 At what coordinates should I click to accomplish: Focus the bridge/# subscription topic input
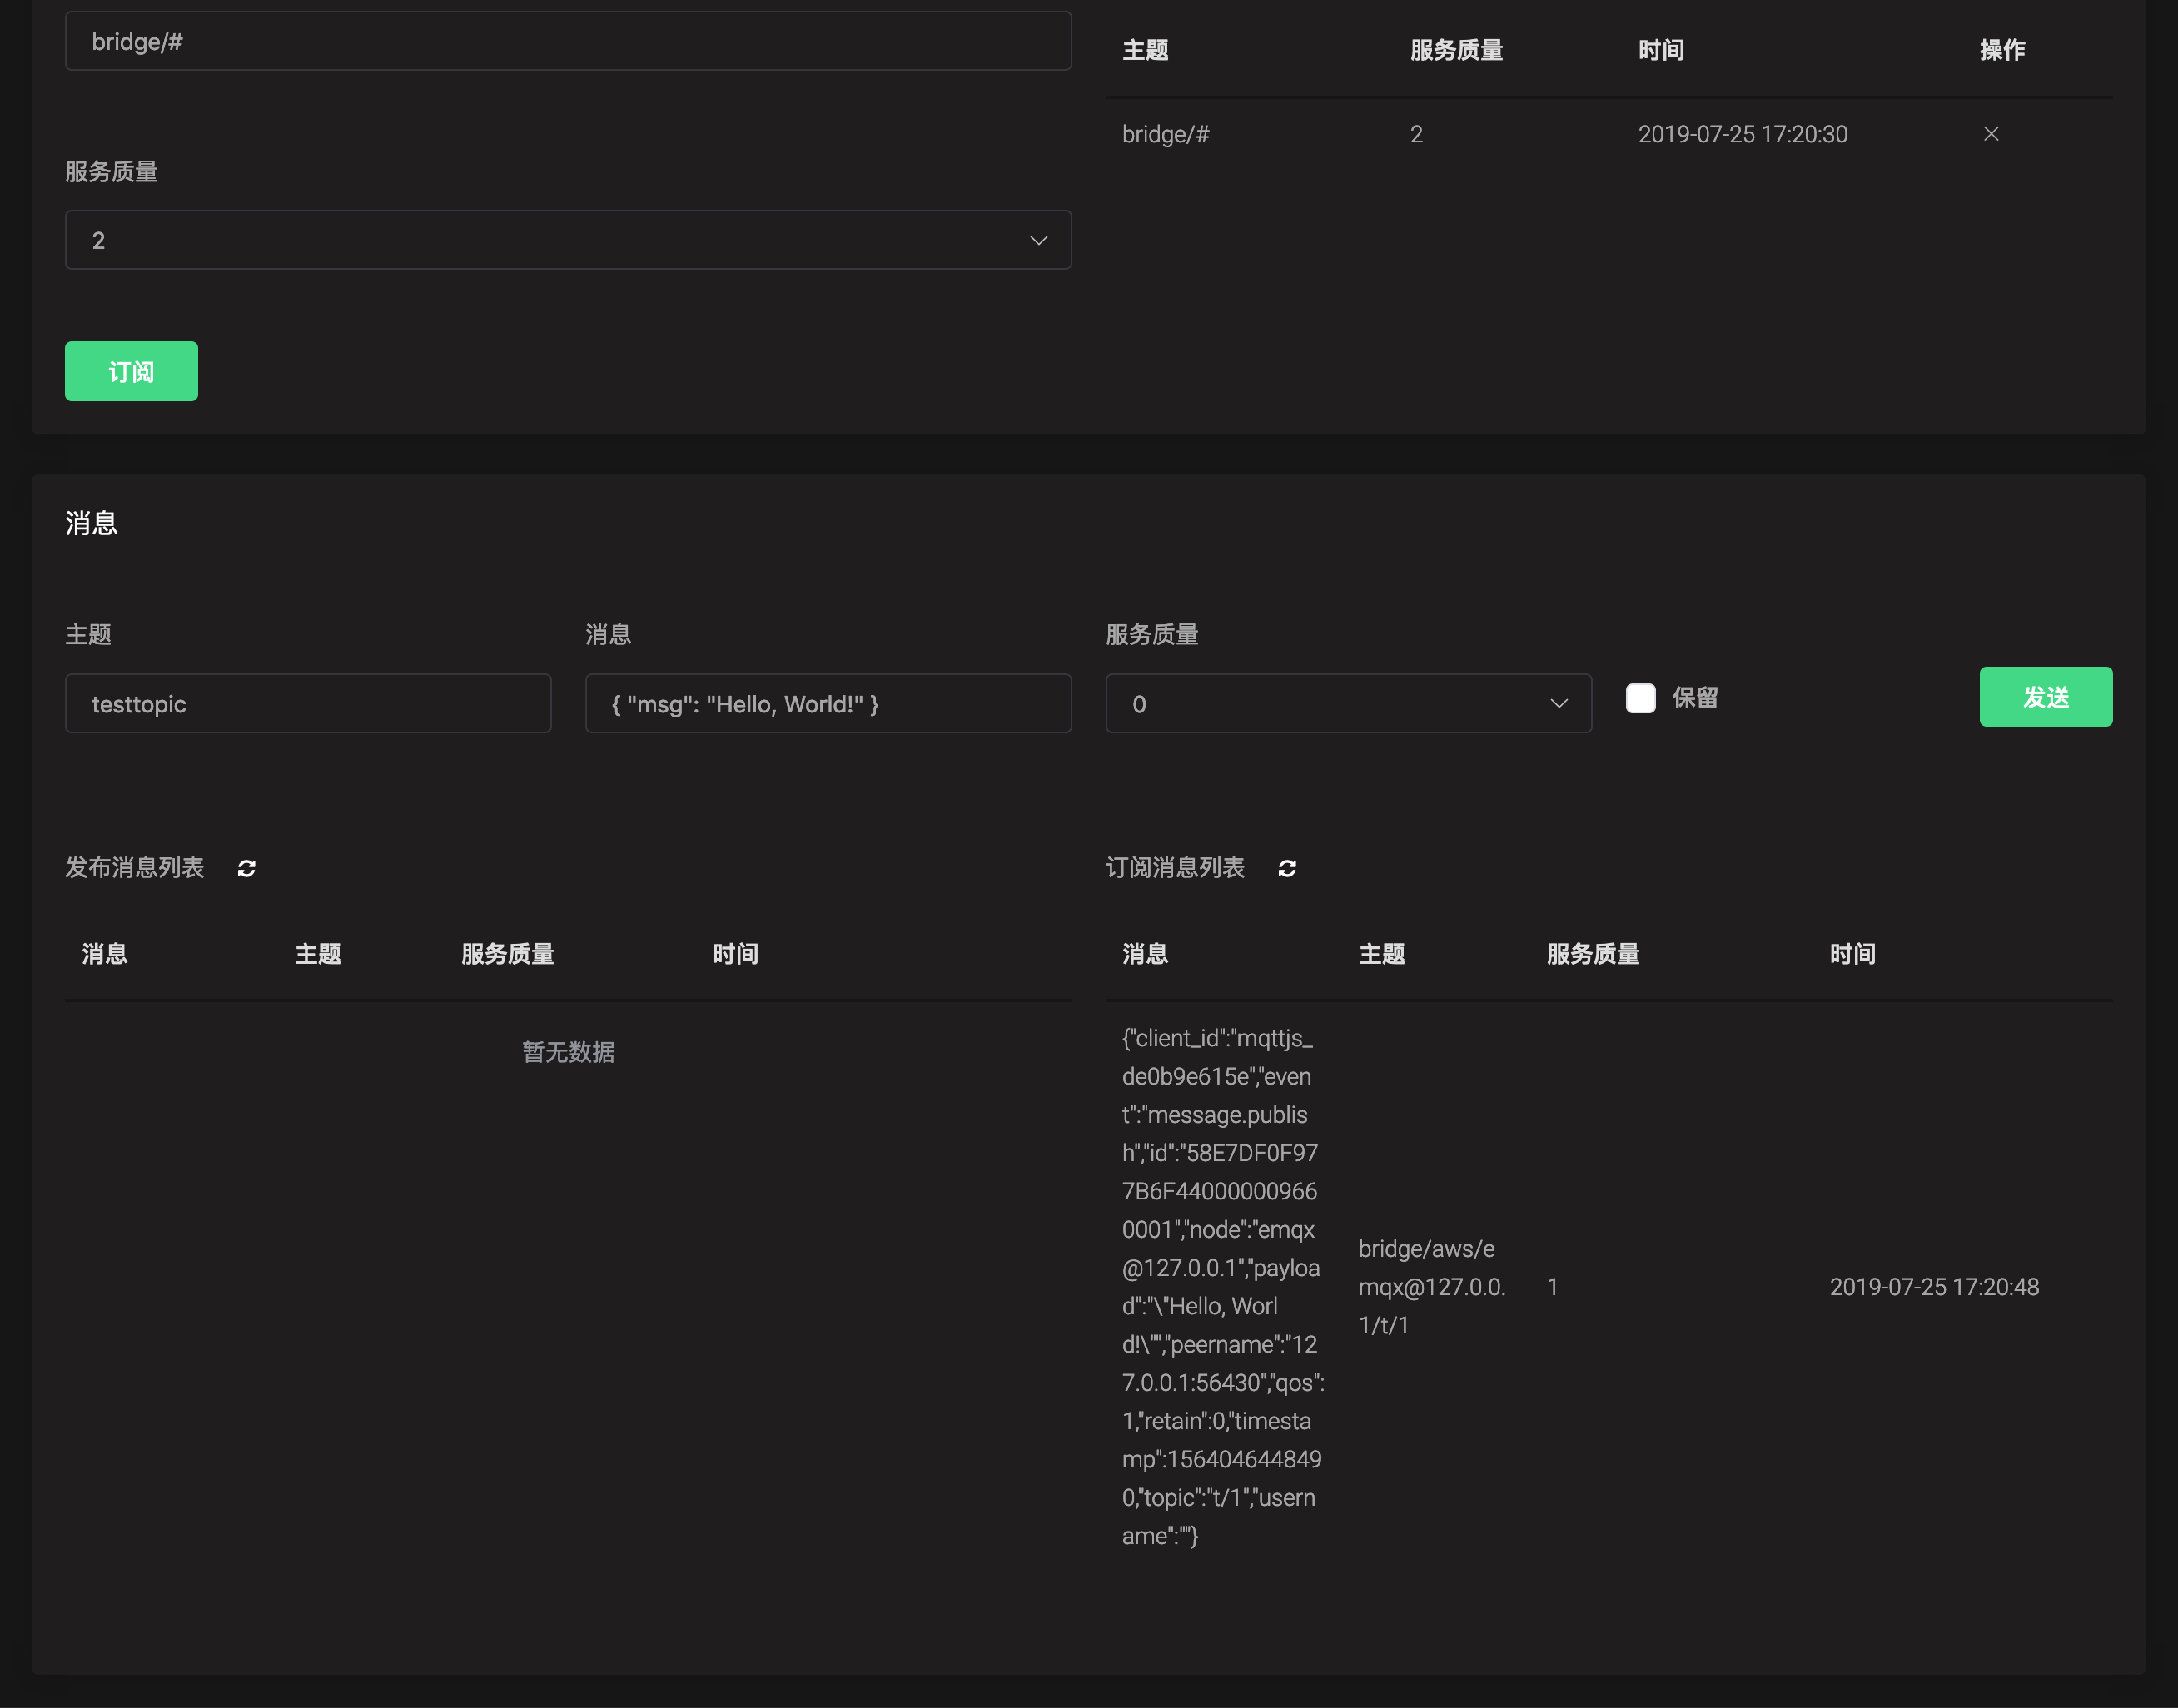pos(568,42)
